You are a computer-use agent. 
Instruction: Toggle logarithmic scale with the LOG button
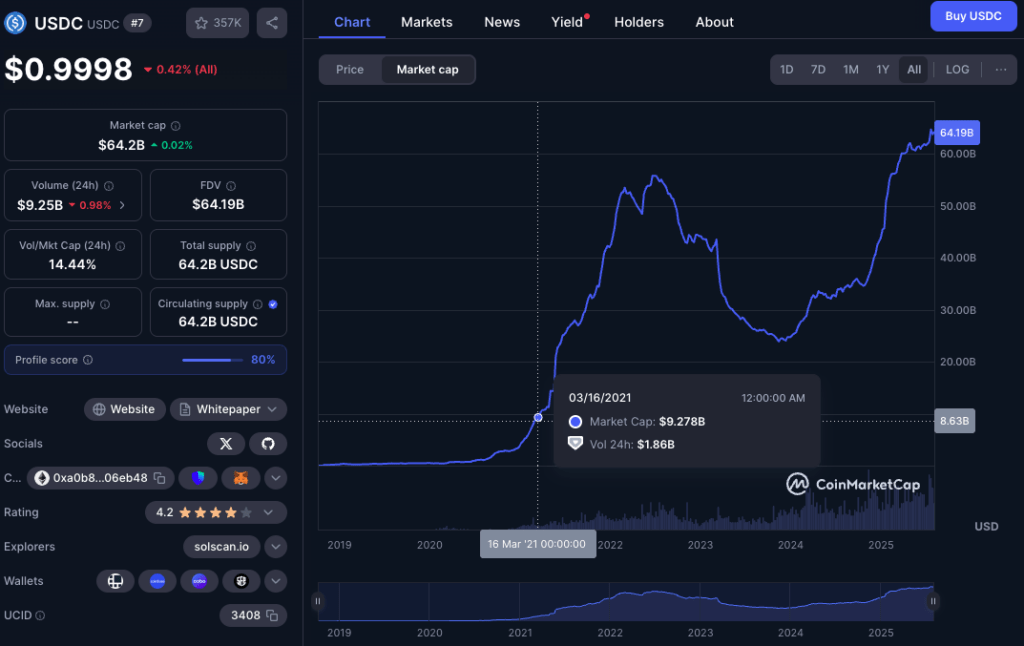957,69
